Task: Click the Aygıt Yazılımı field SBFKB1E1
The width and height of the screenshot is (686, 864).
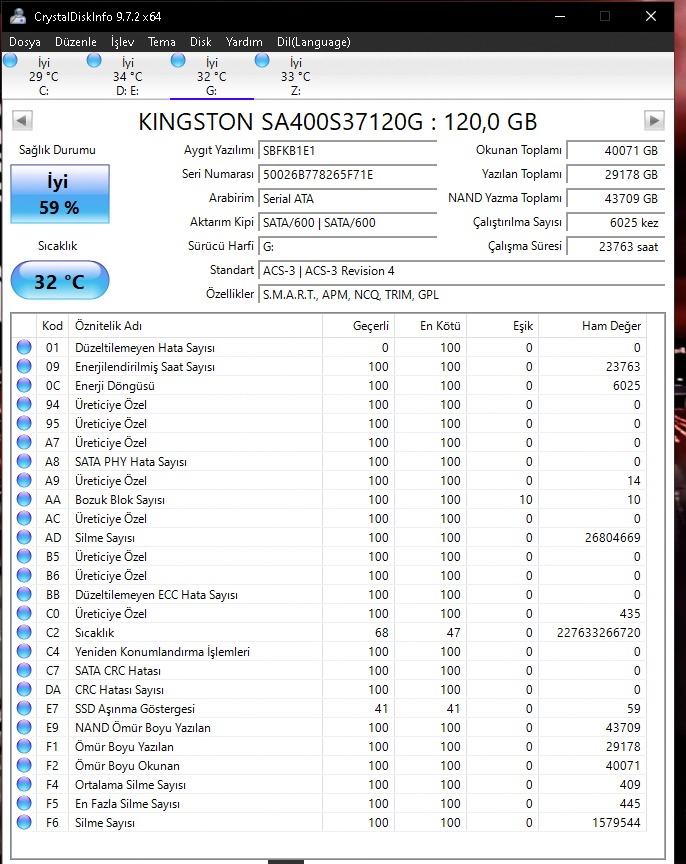Action: coord(348,150)
